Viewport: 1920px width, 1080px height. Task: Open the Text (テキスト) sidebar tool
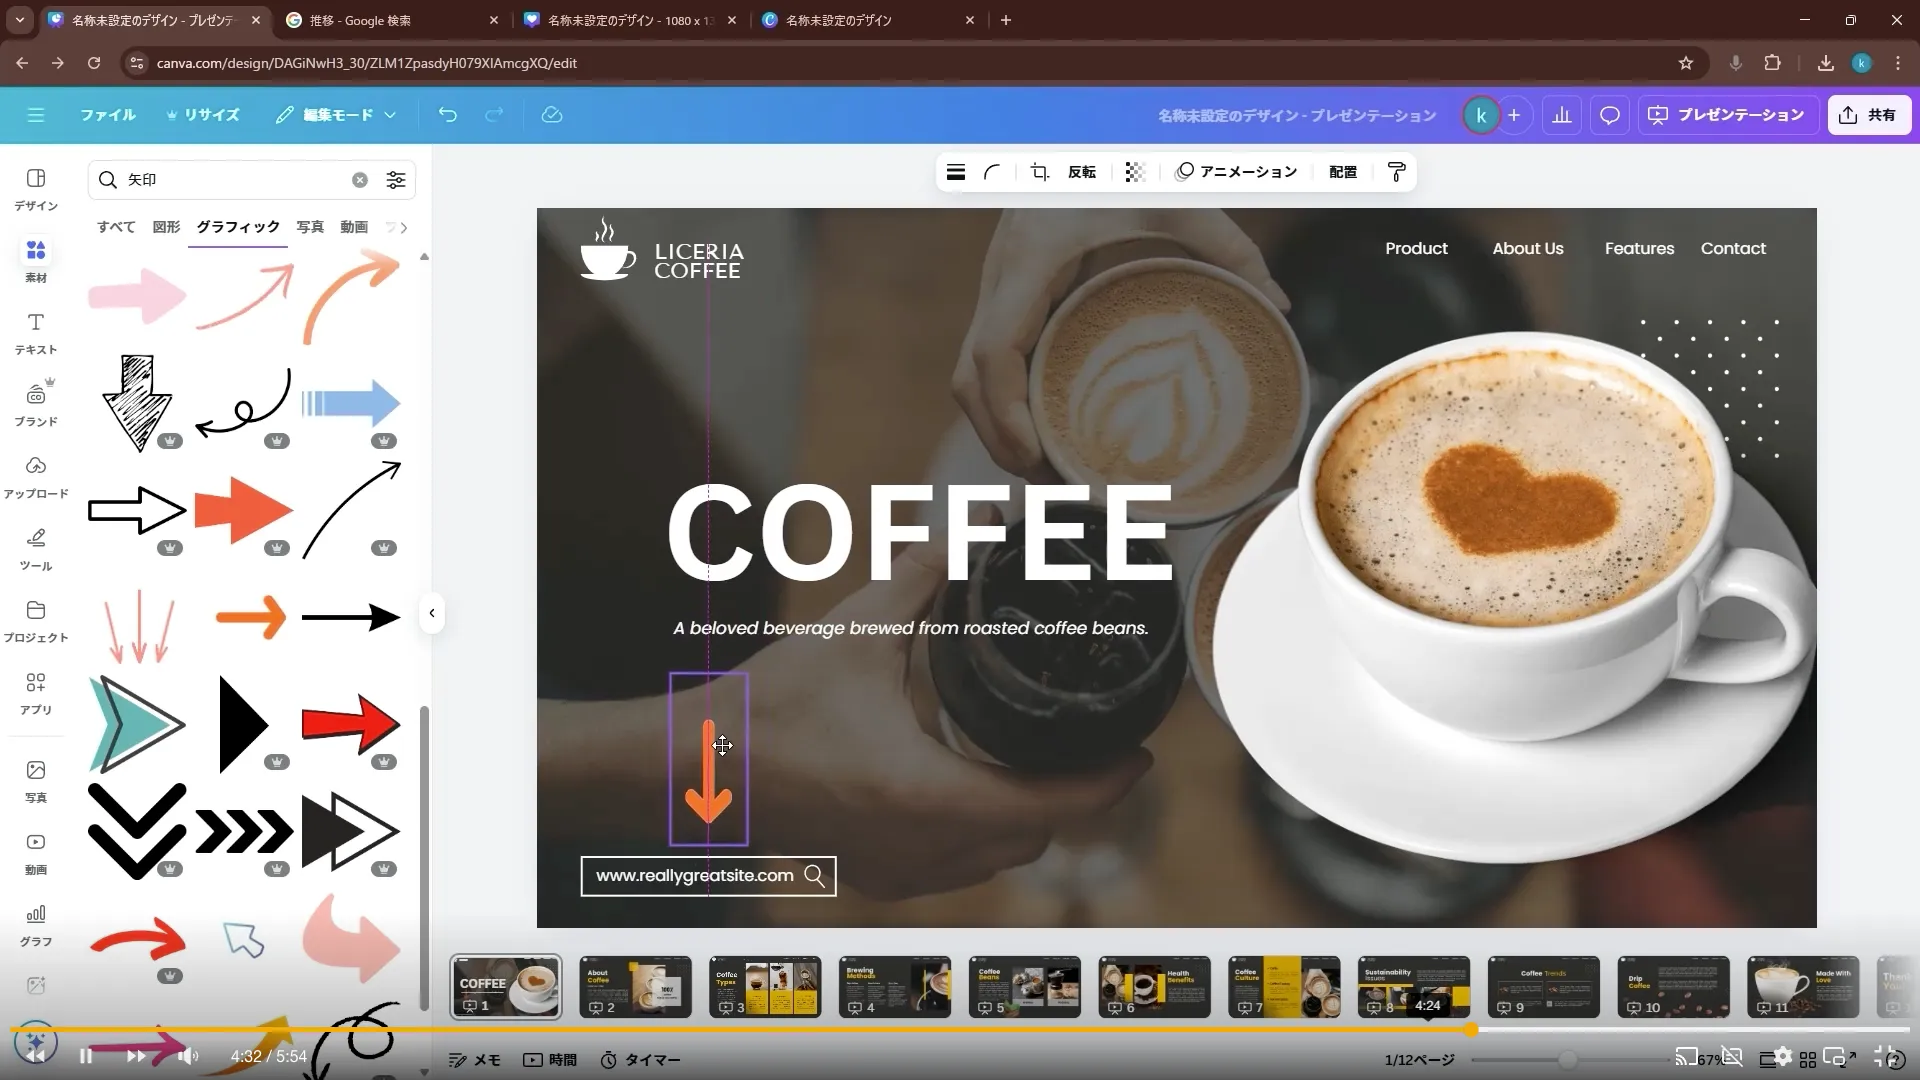point(36,332)
